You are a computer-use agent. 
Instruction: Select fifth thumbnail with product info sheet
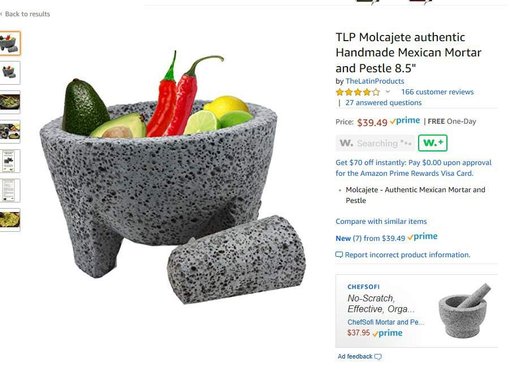(x=10, y=161)
